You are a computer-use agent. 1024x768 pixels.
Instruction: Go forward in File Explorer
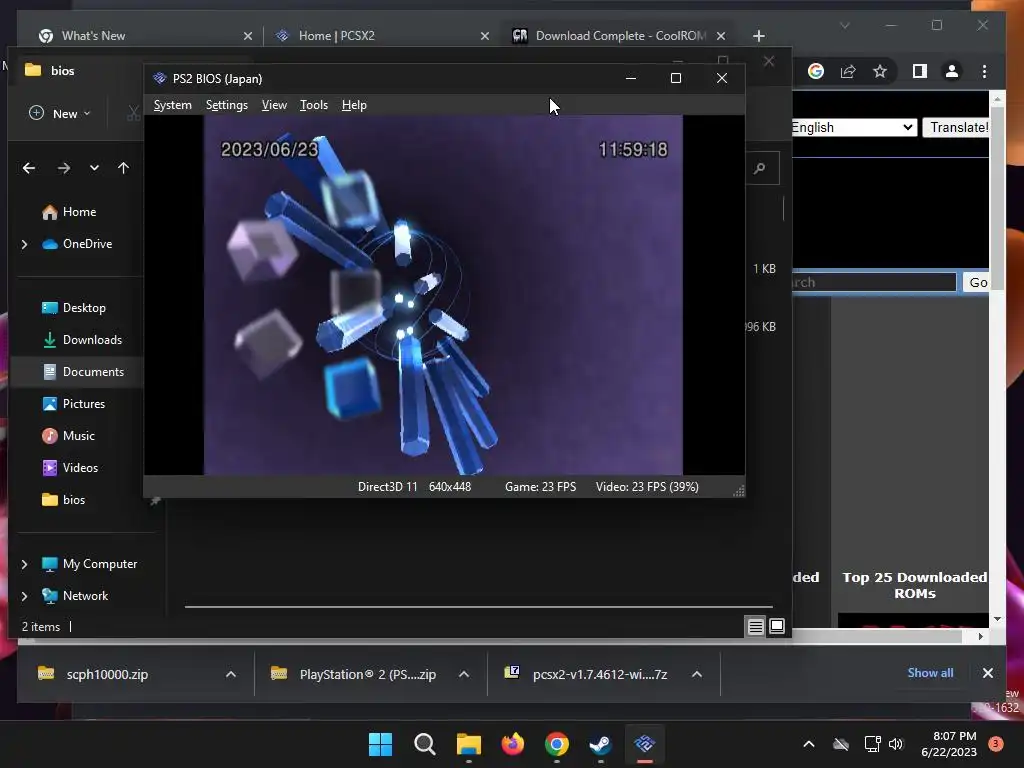(x=63, y=168)
